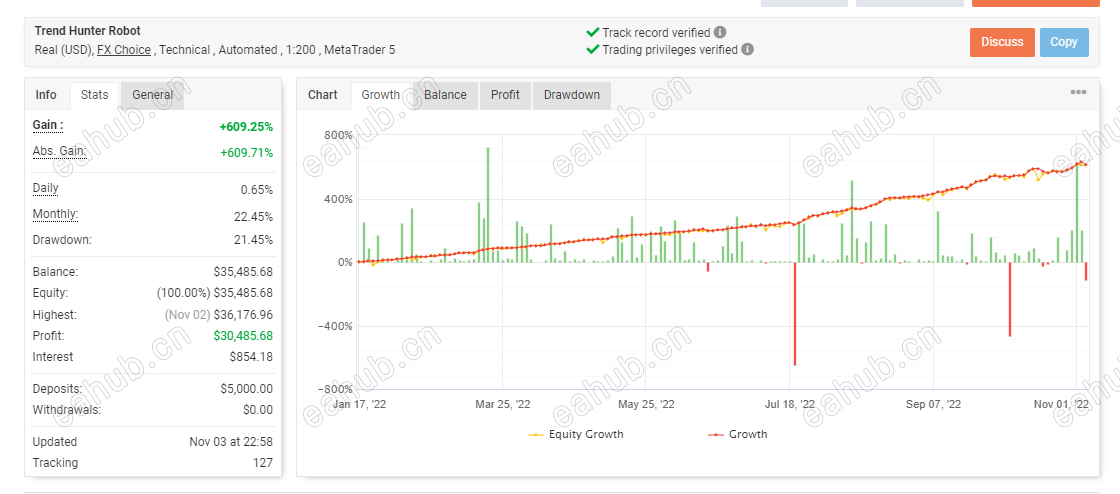1120x494 pixels.
Task: Click the orange Discuss button
Action: [x=1002, y=42]
